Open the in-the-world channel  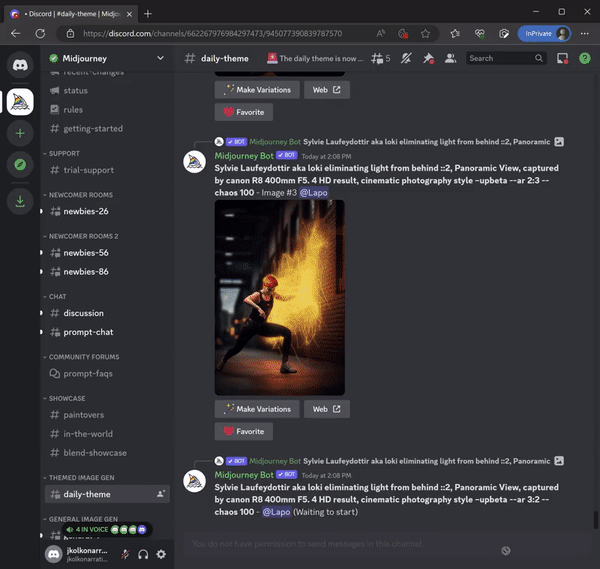tap(107, 434)
